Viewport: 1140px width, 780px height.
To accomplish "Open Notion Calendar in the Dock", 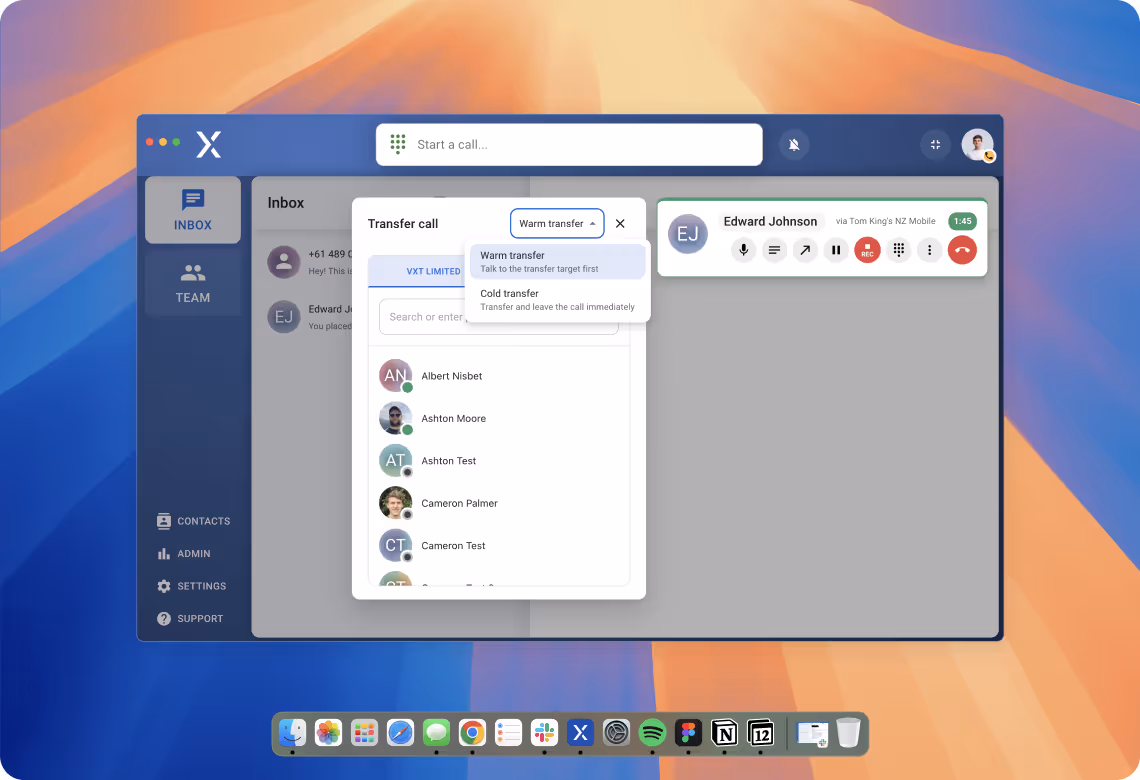I will [760, 733].
